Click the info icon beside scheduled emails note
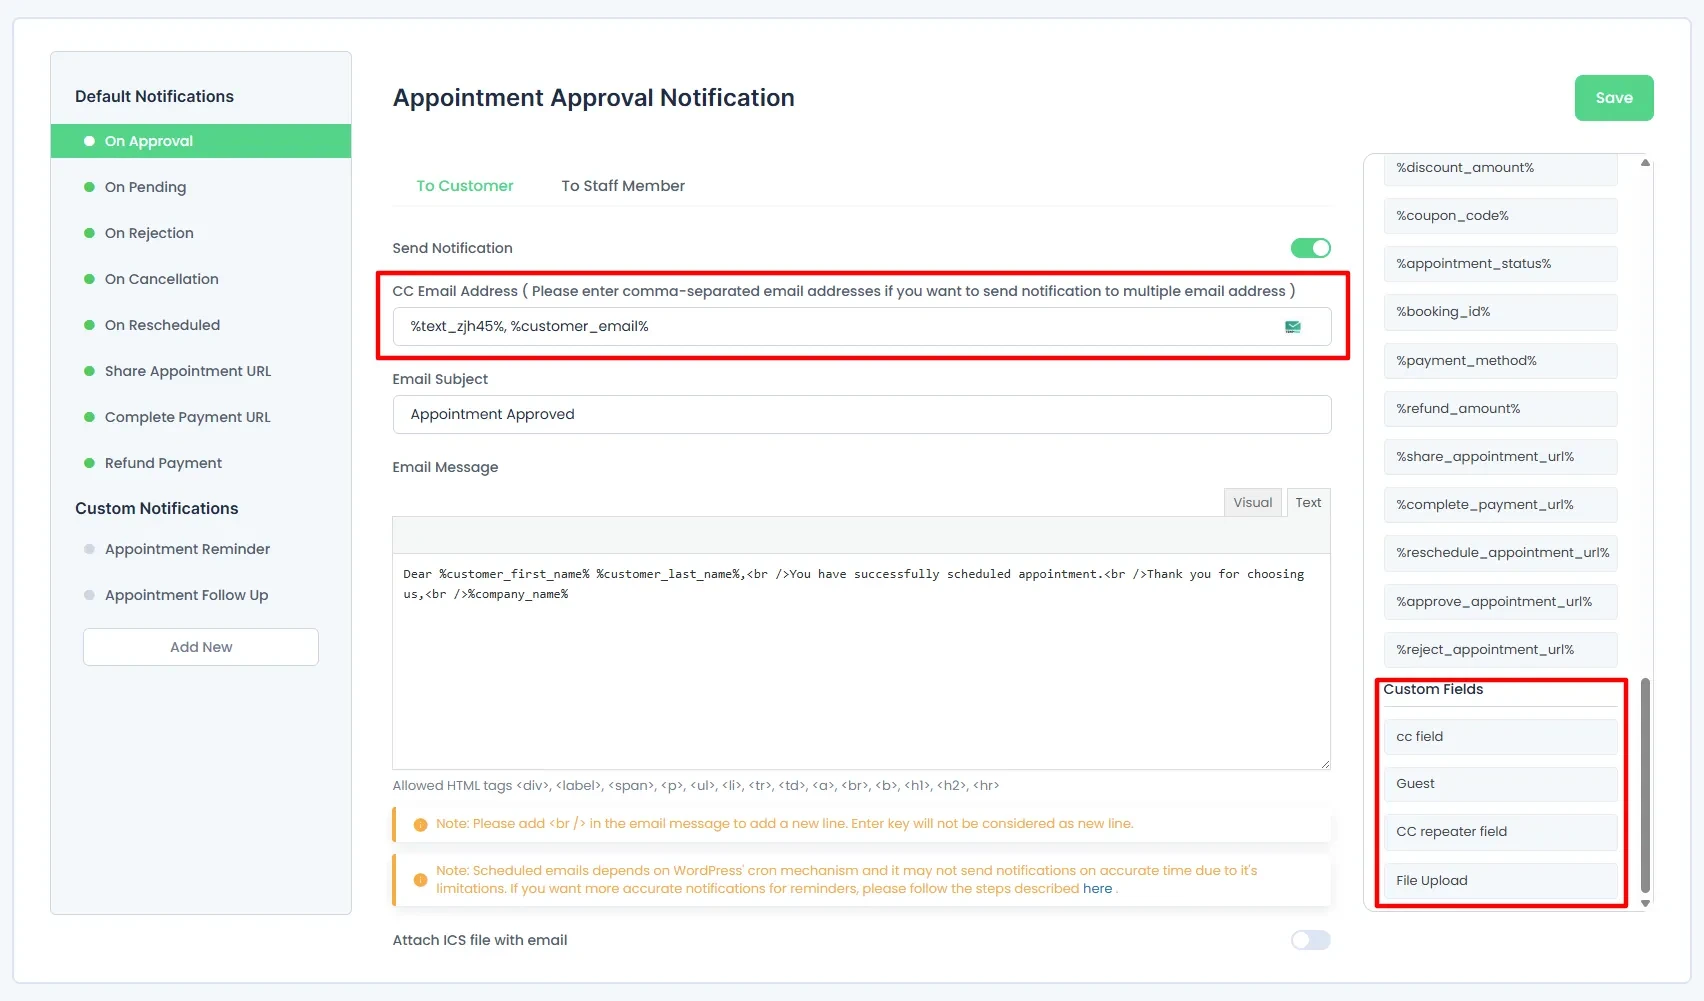The height and width of the screenshot is (1001, 1704). [x=420, y=880]
